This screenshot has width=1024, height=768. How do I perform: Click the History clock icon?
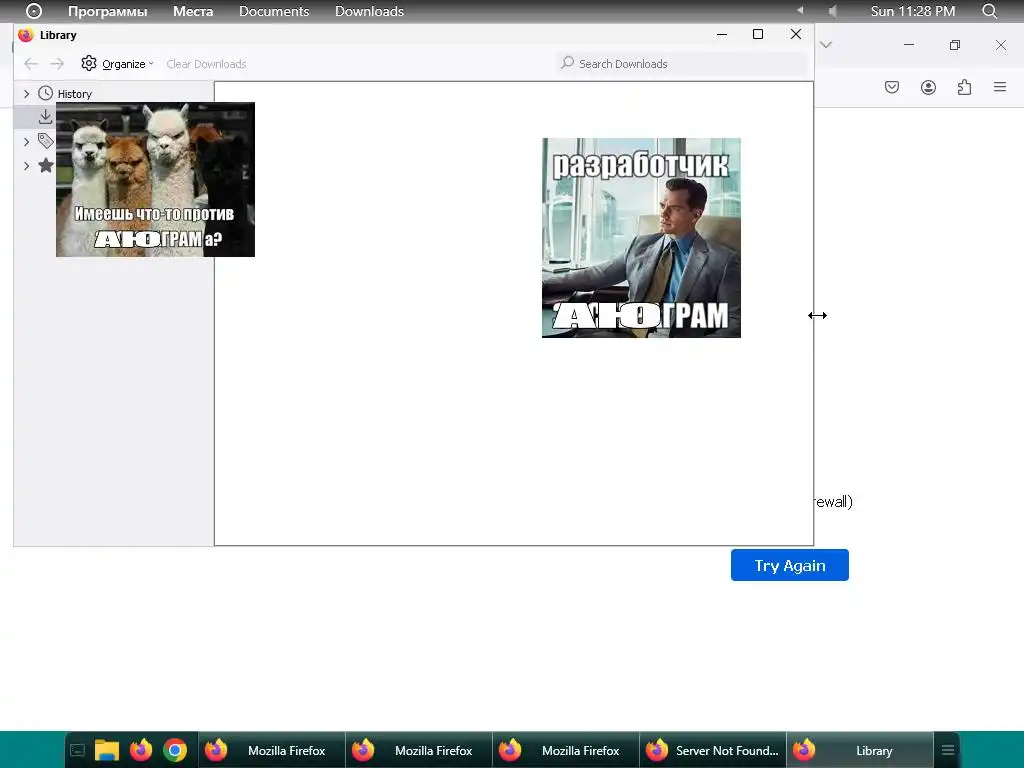[x=45, y=93]
